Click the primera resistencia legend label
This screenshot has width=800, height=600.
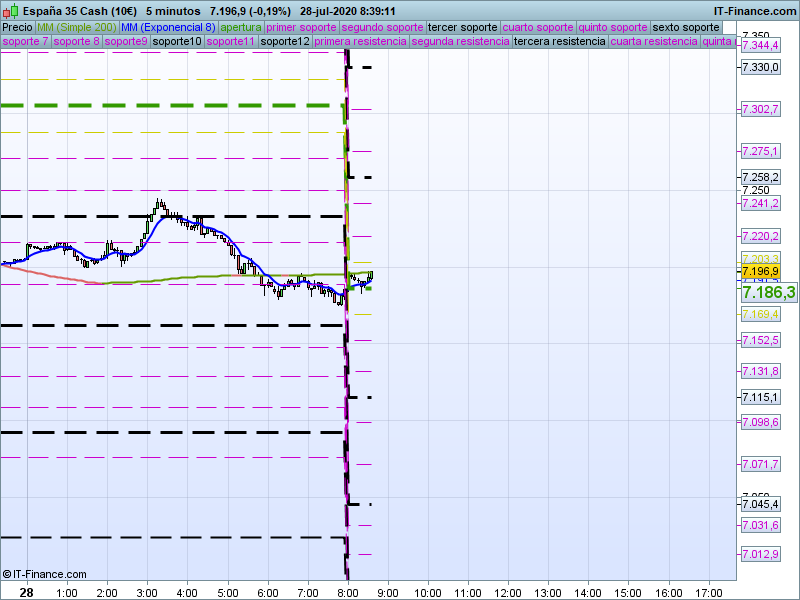pos(359,42)
